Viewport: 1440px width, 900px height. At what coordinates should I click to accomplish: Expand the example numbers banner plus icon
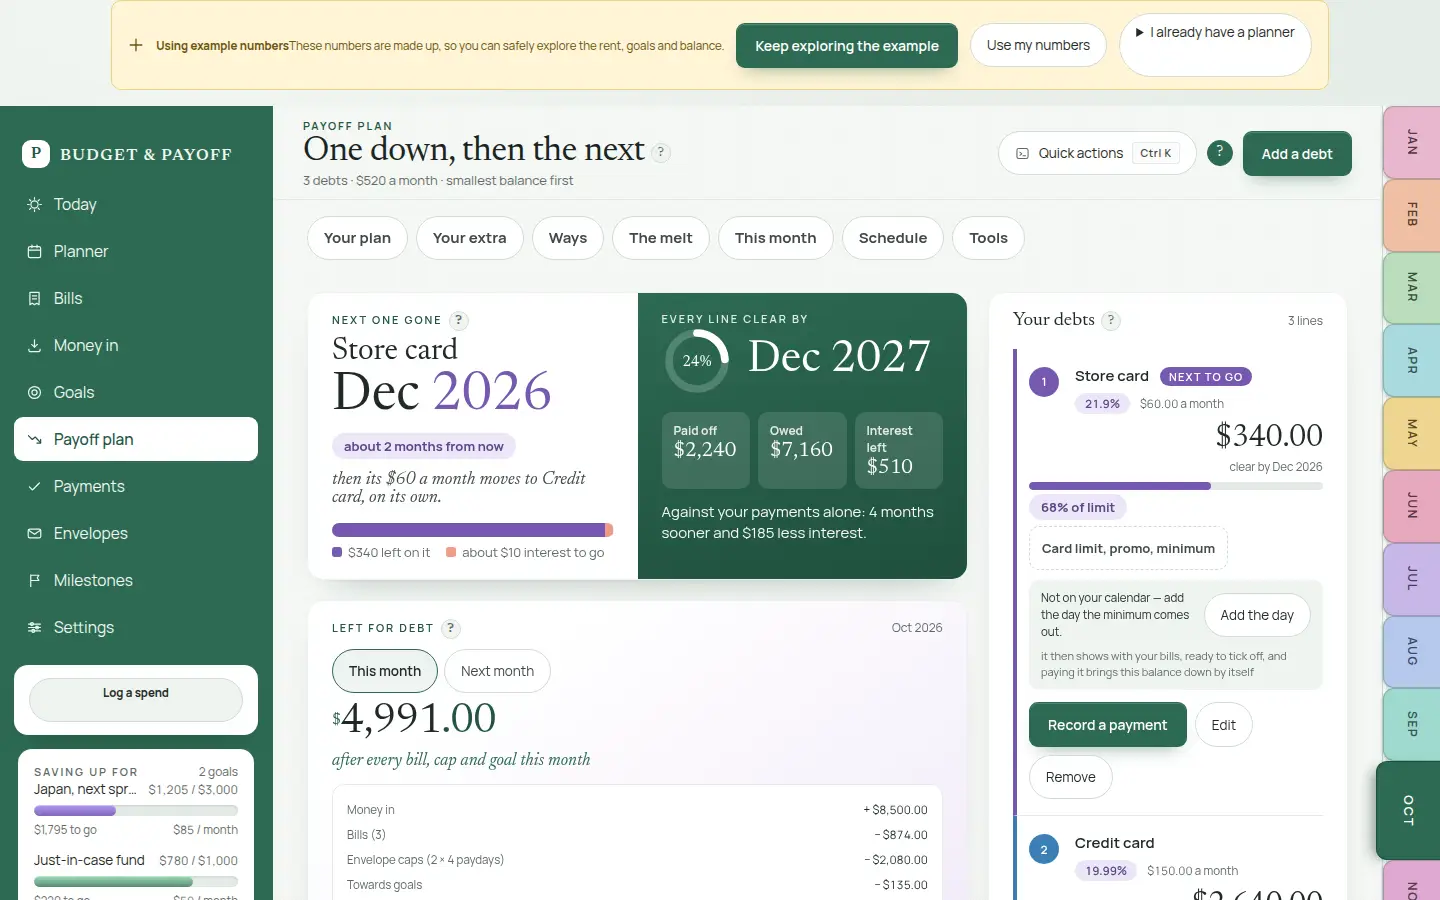click(x=136, y=45)
